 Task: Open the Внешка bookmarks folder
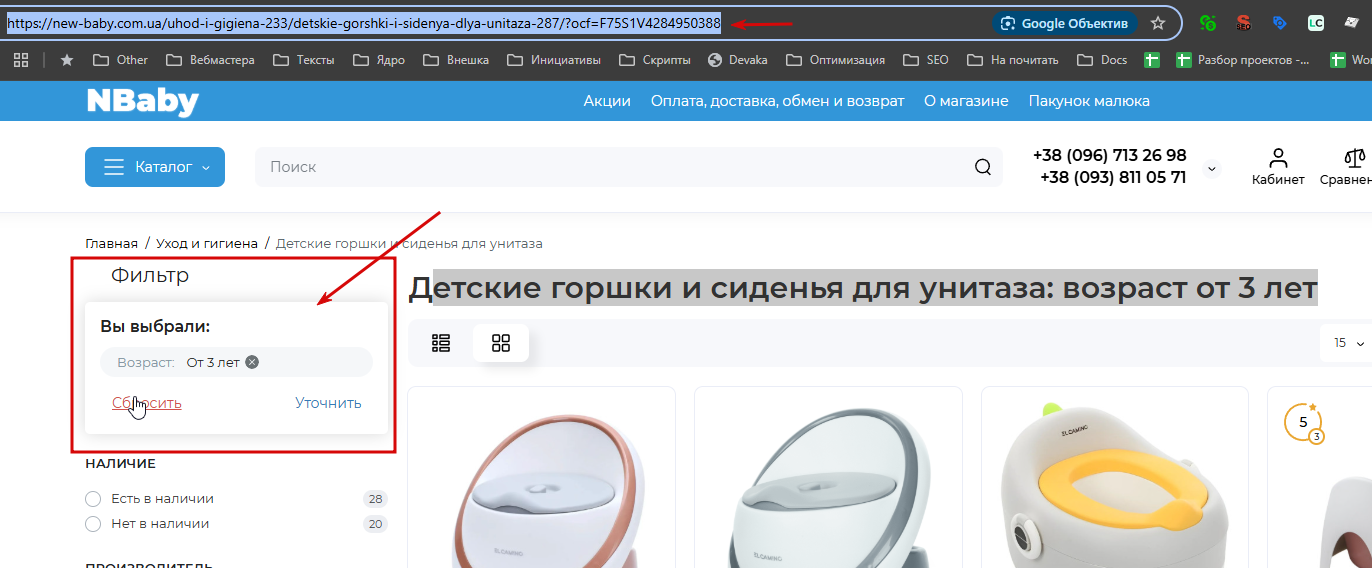coord(456,60)
